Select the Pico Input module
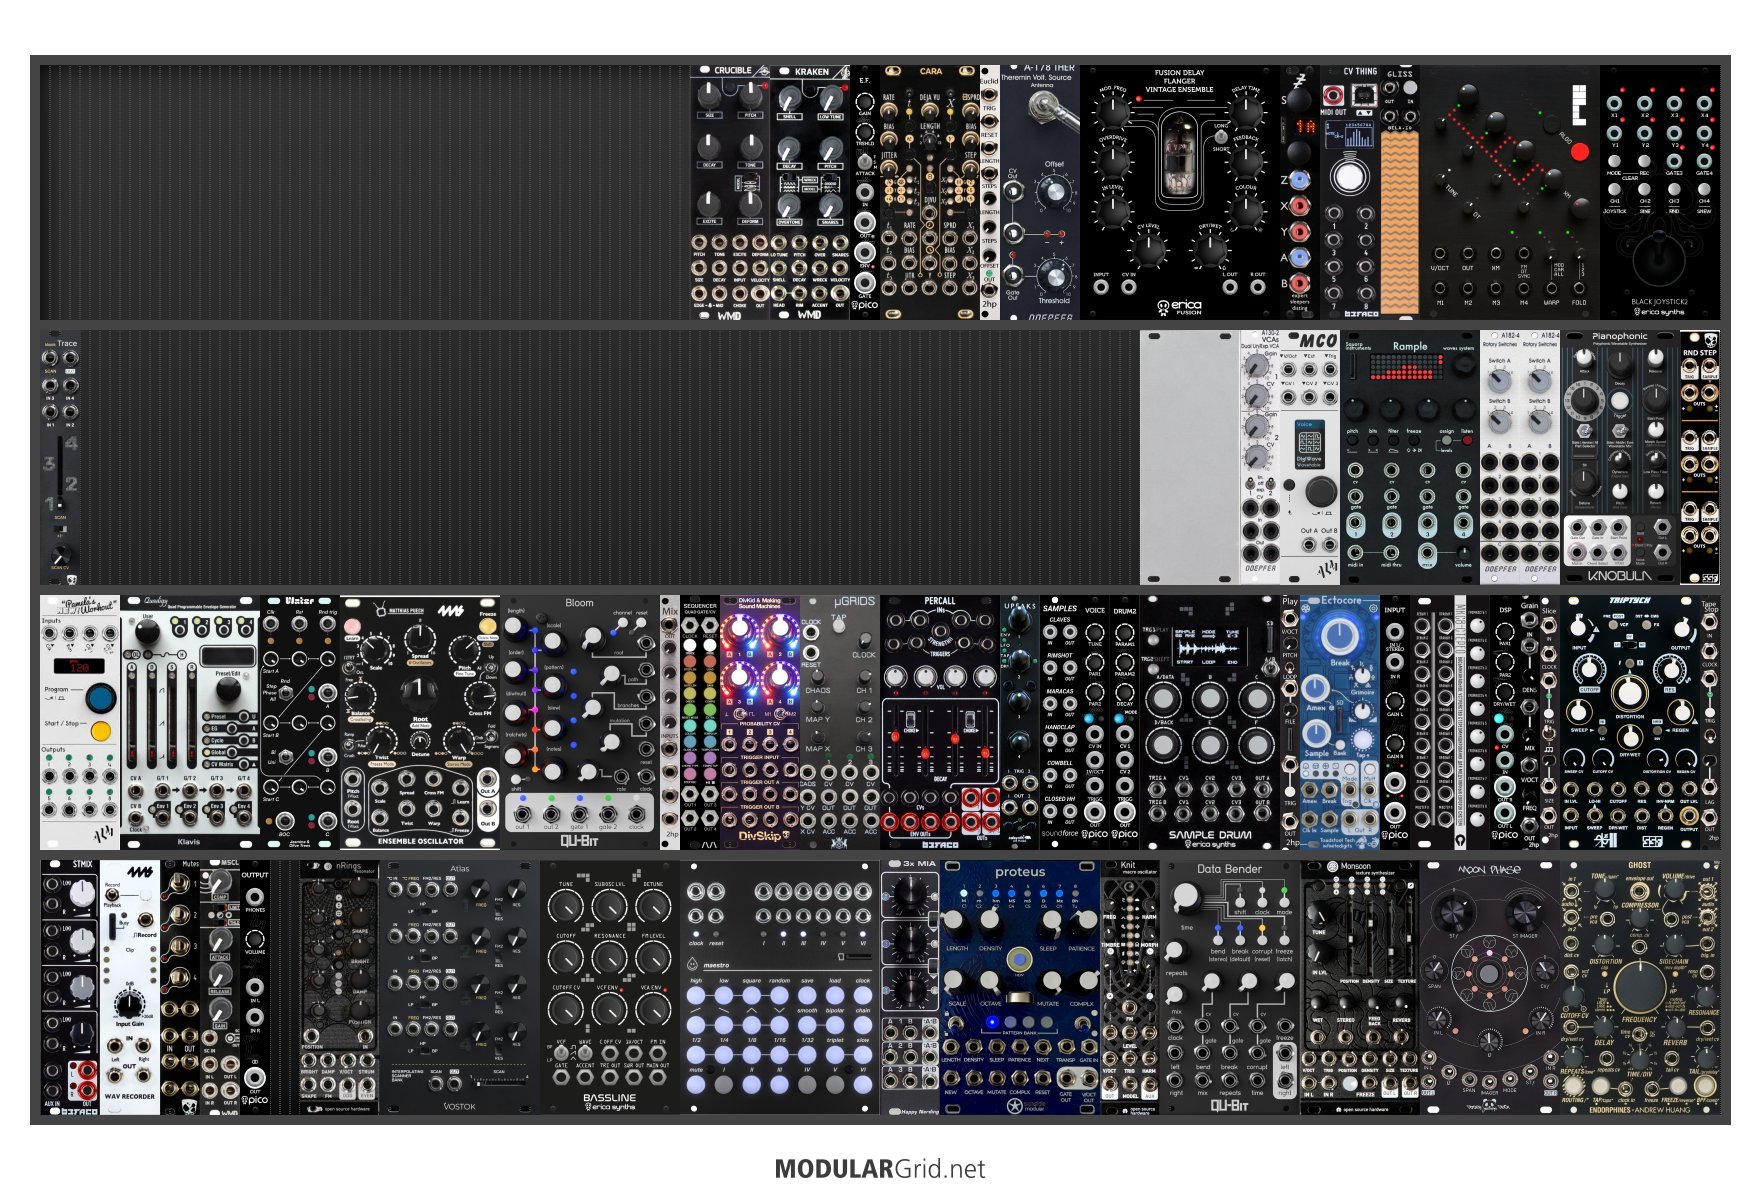The height and width of the screenshot is (1190, 1761). pos(1395,722)
